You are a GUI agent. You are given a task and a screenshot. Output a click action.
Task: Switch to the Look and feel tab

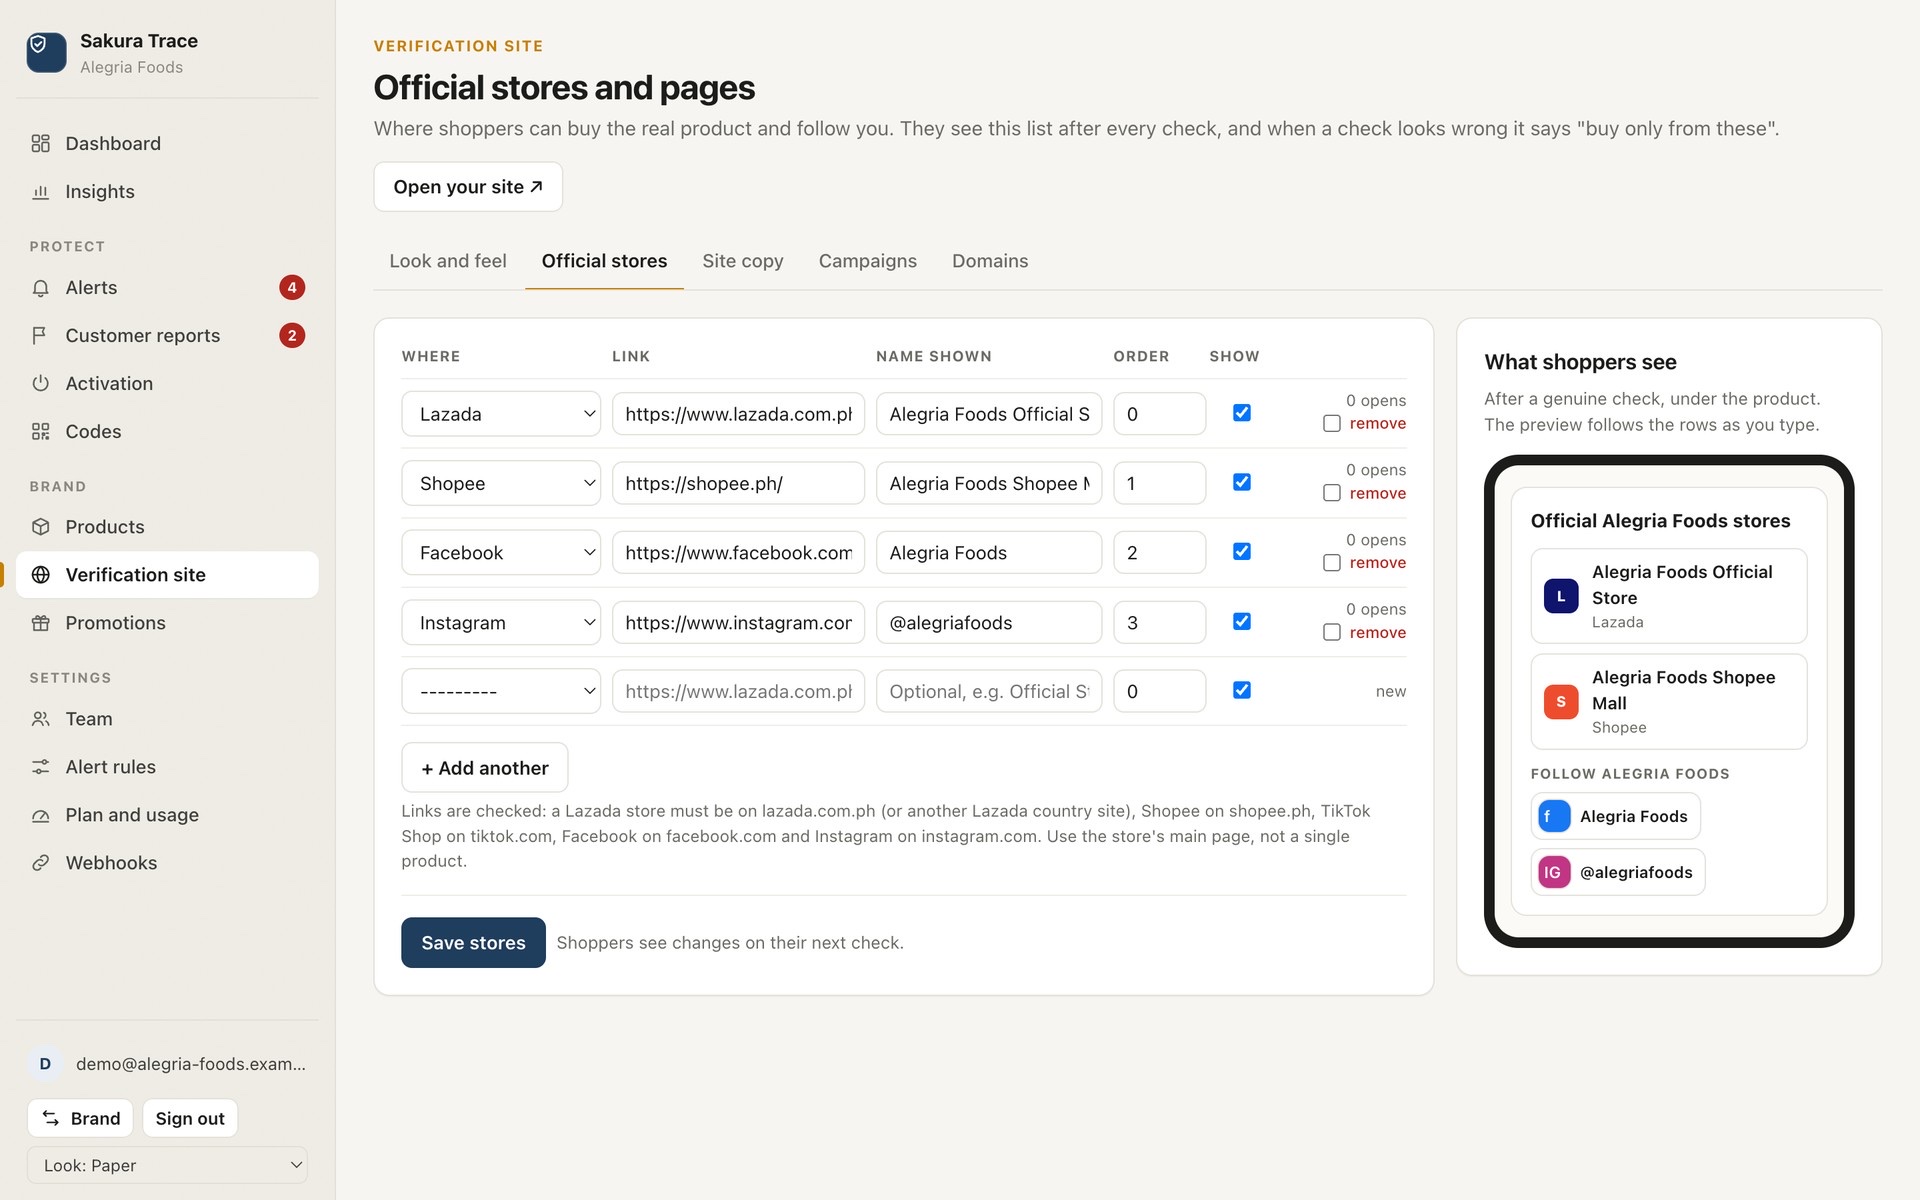pyautogui.click(x=448, y=261)
